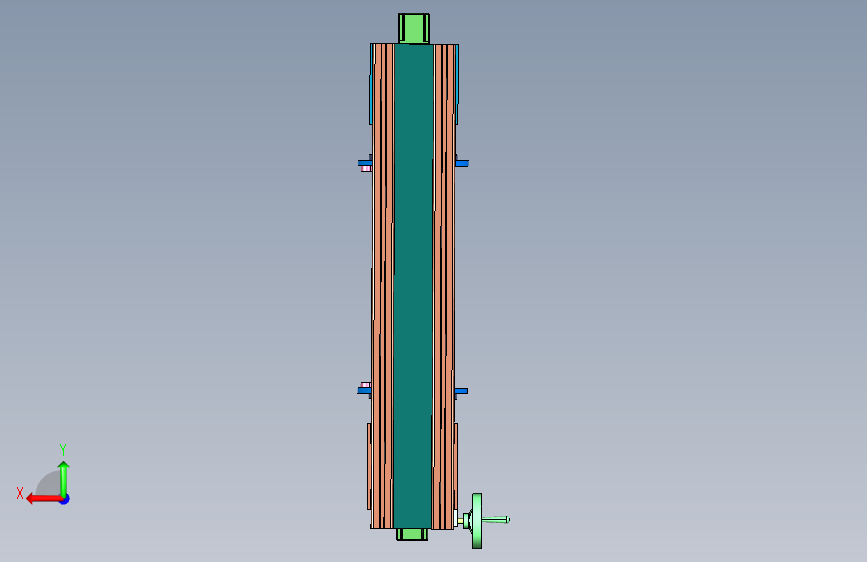Select the handwheel's crank handle

coord(495,519)
